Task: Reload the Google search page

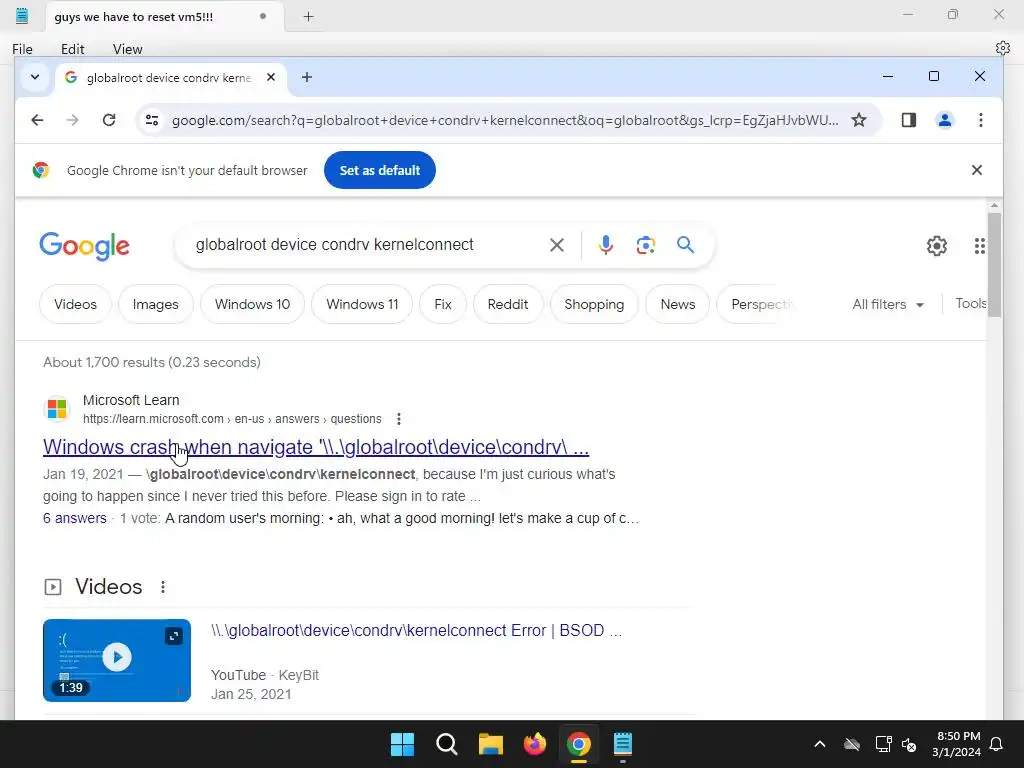Action: pyautogui.click(x=109, y=120)
